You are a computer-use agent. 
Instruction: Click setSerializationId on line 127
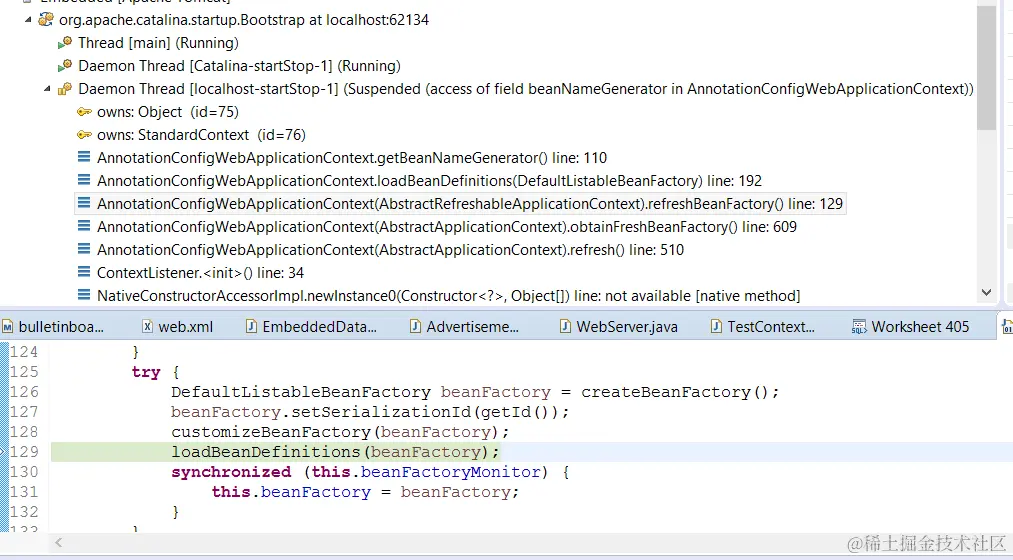click(382, 411)
